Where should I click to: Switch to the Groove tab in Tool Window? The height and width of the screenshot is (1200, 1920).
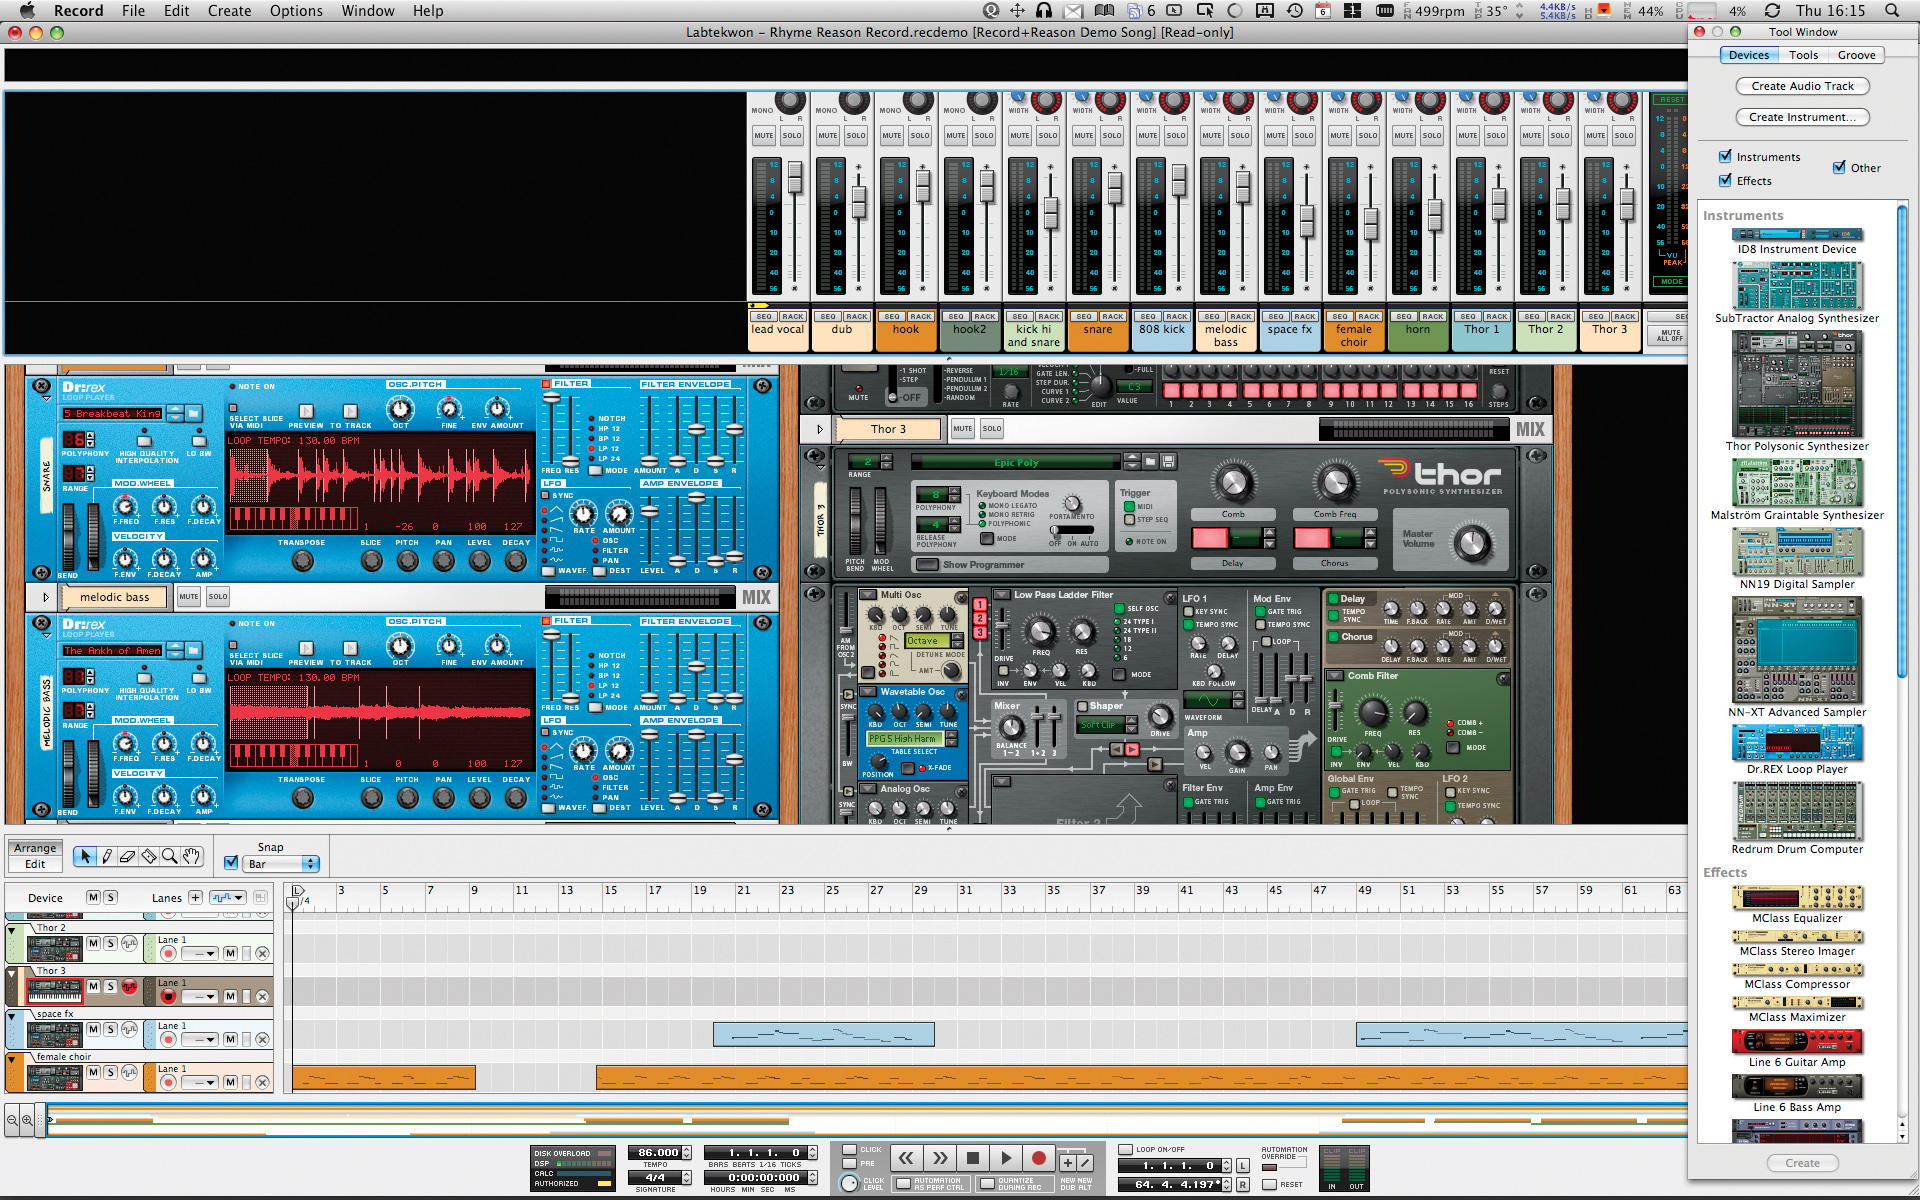coord(1856,55)
